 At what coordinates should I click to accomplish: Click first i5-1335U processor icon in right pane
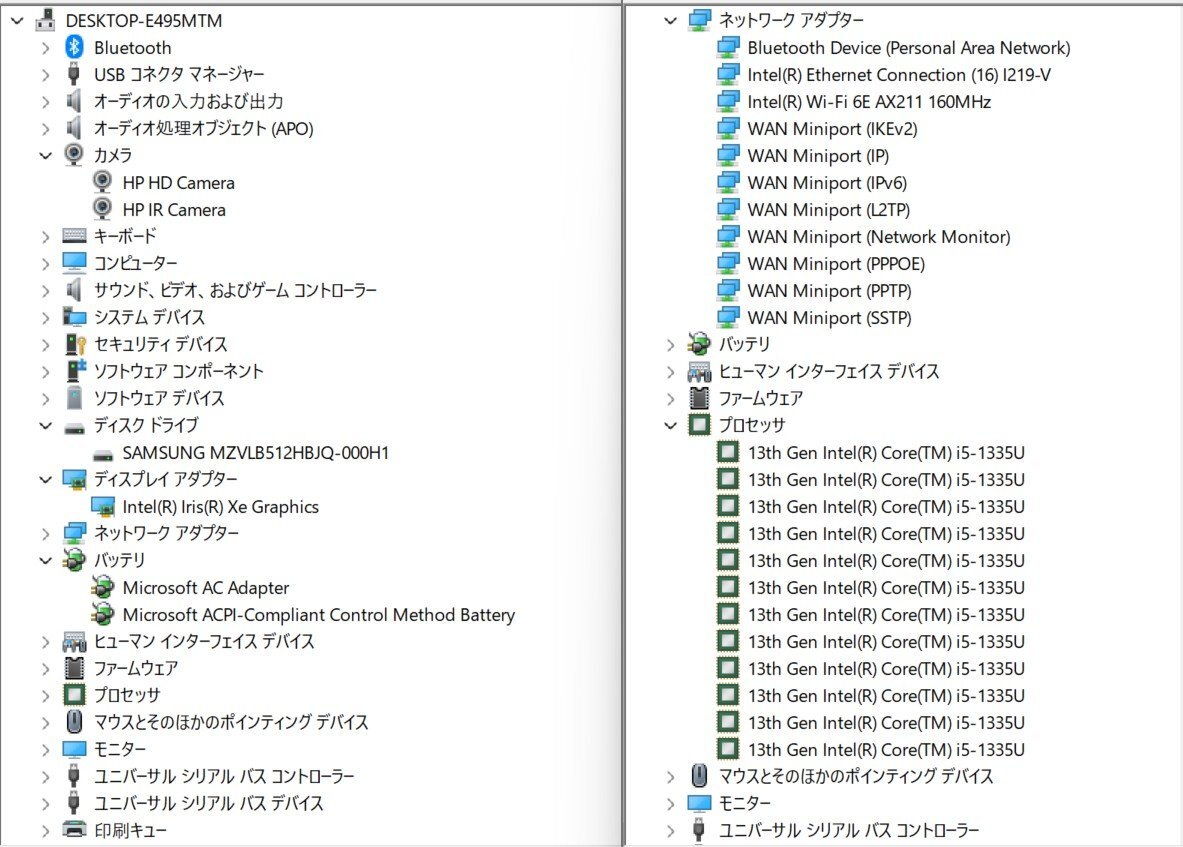click(x=727, y=452)
